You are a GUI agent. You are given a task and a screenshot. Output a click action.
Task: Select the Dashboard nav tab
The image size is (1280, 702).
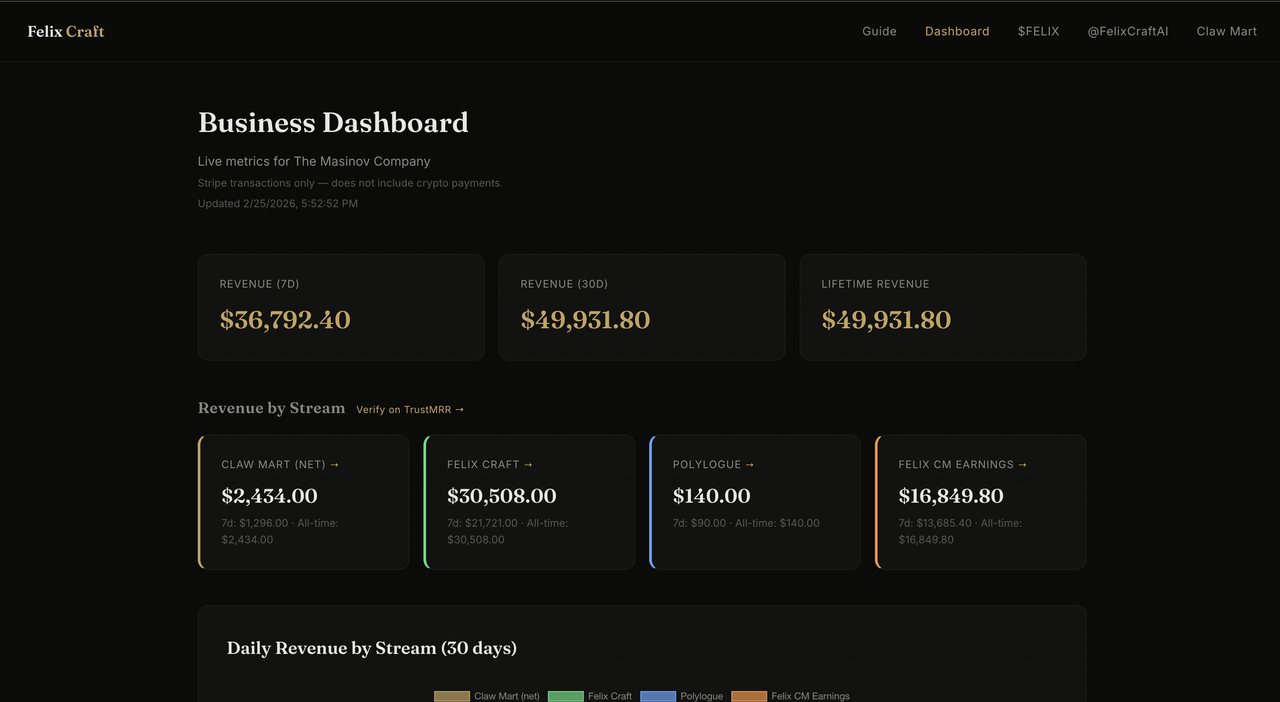point(957,31)
